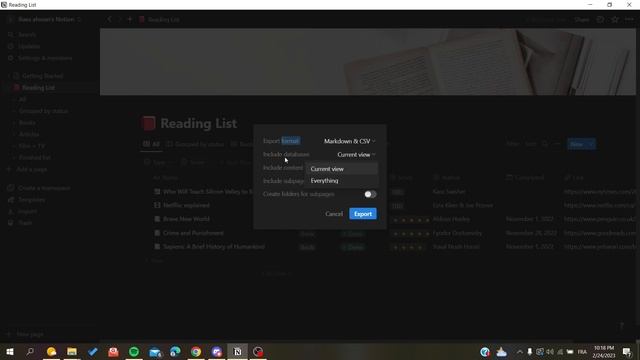Open the workspace switcher at sidebar top
This screenshot has height=360, width=640.
pos(46,20)
